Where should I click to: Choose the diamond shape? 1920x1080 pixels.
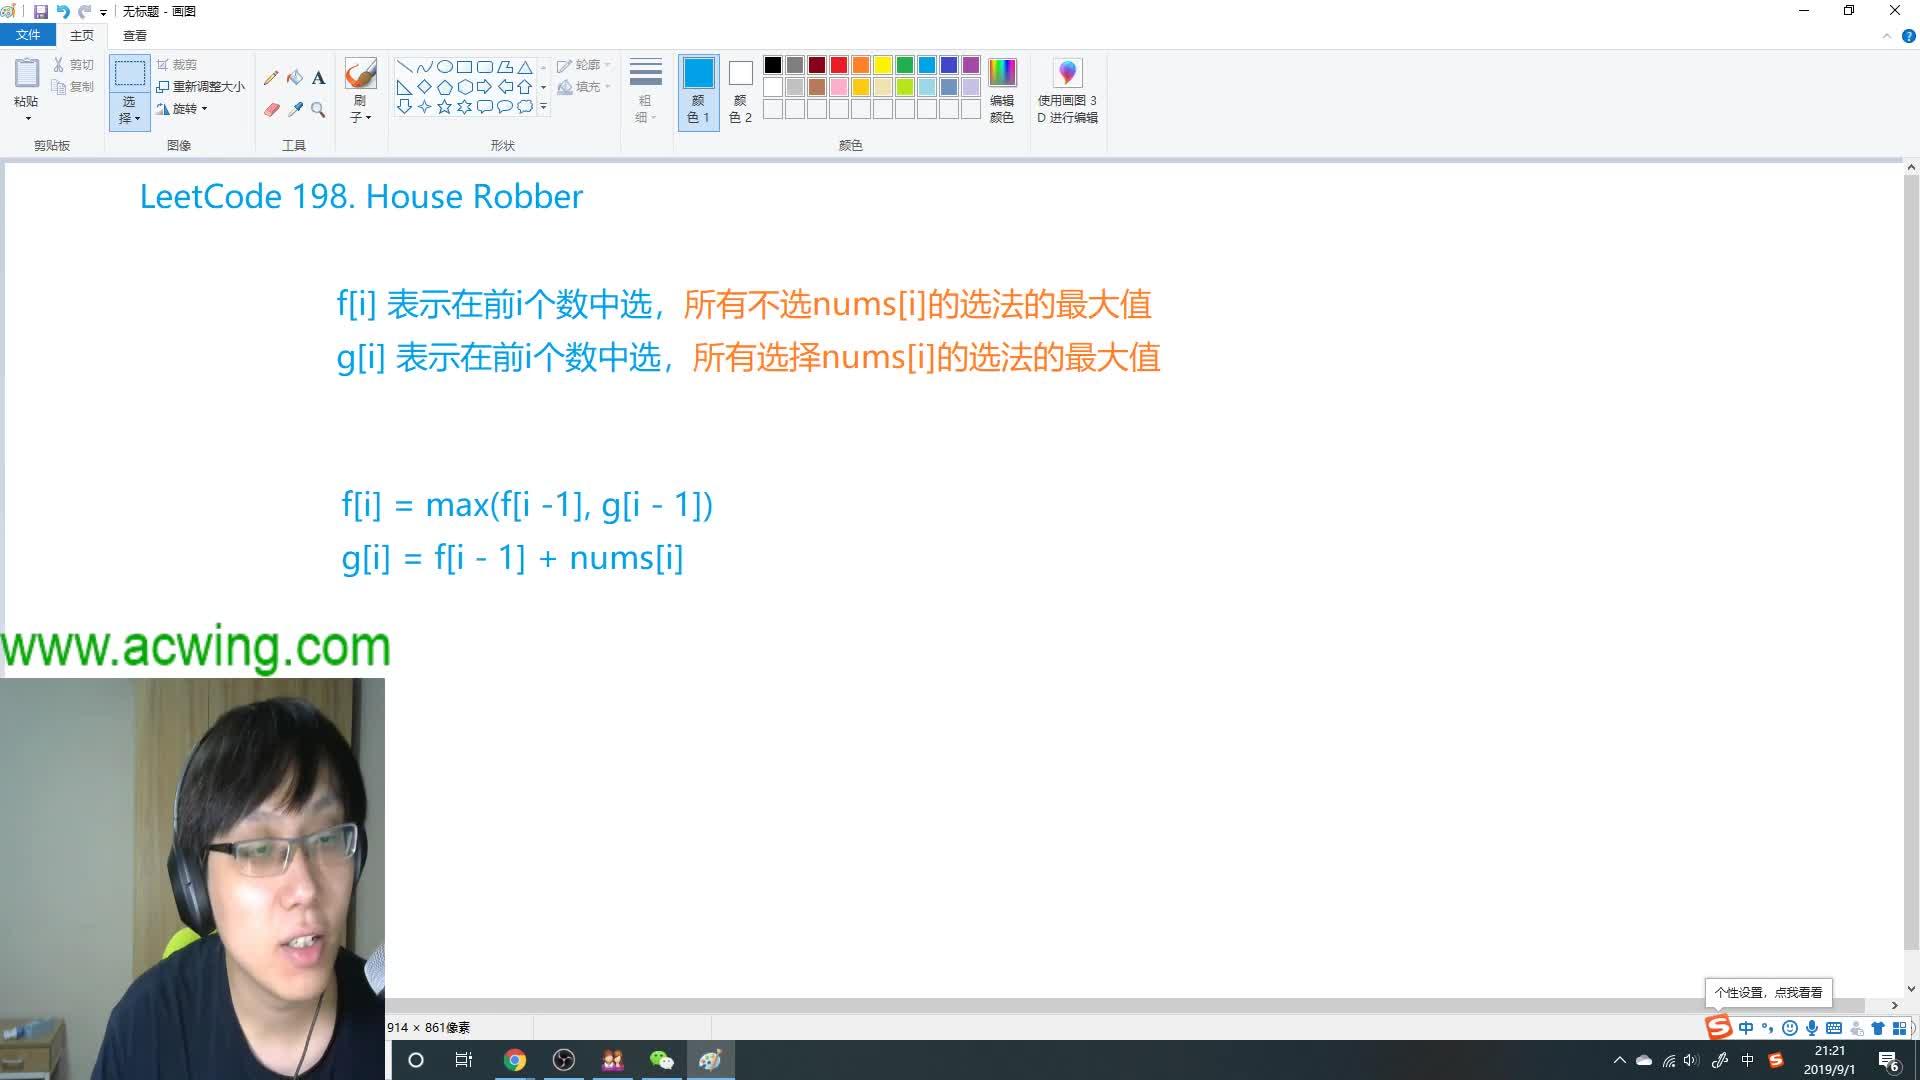pos(425,87)
